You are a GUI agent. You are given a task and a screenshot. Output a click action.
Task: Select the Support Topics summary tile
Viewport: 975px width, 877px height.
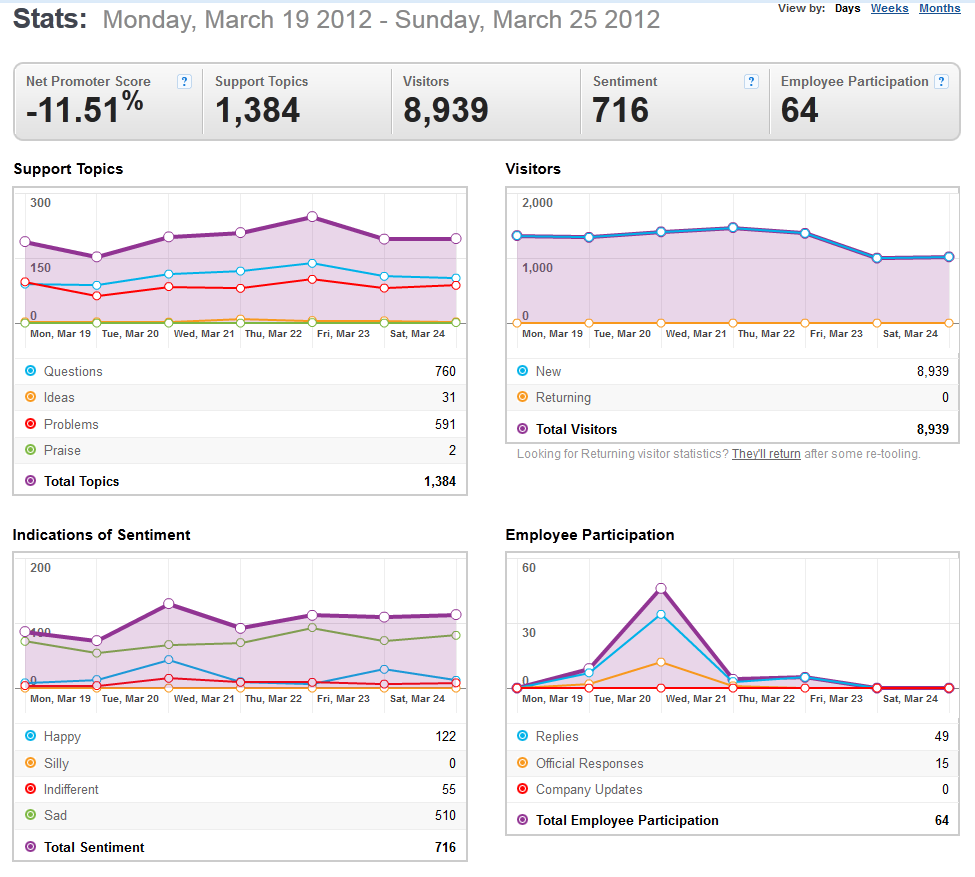tap(297, 101)
